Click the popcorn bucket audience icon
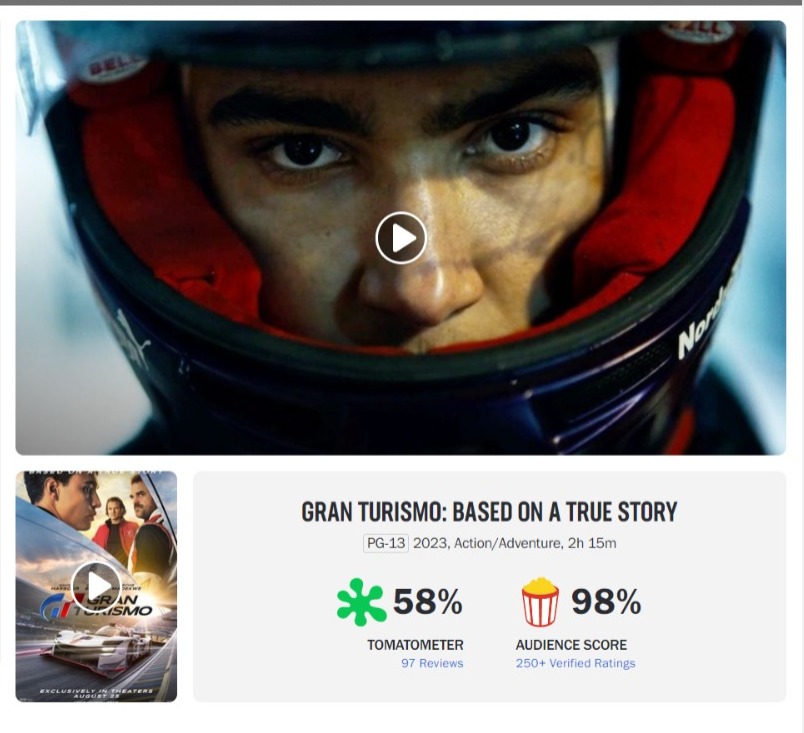 (540, 602)
